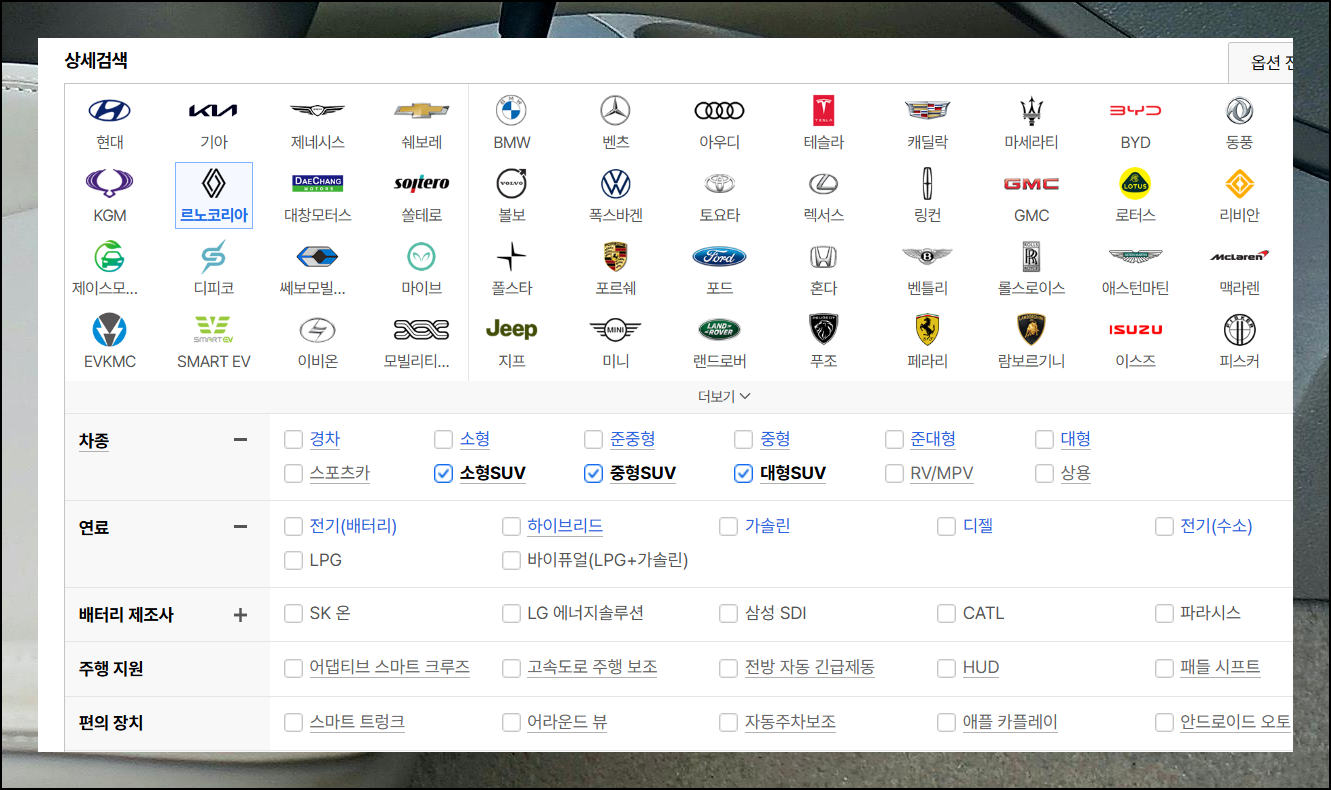Screen dimensions: 1331x790
Task: Open the 옵션 tab at top right
Action: coord(1261,63)
